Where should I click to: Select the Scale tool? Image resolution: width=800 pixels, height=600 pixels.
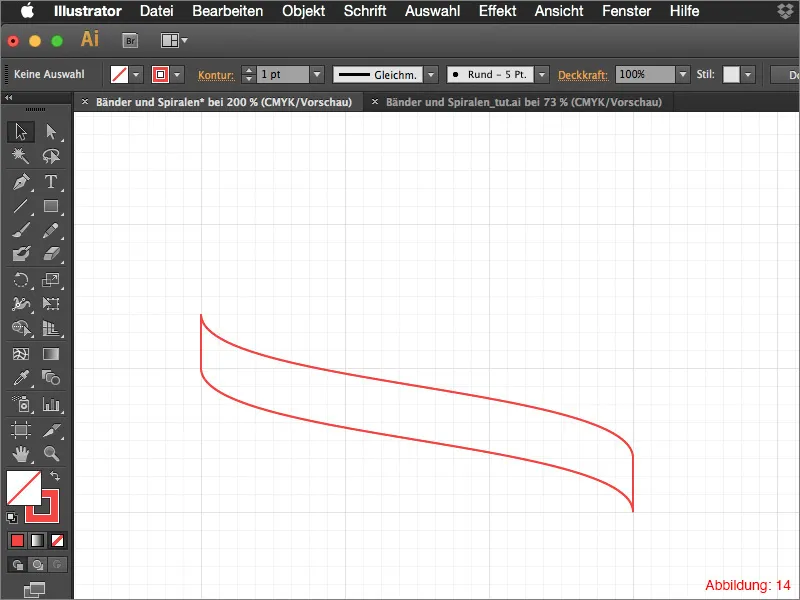[51, 280]
